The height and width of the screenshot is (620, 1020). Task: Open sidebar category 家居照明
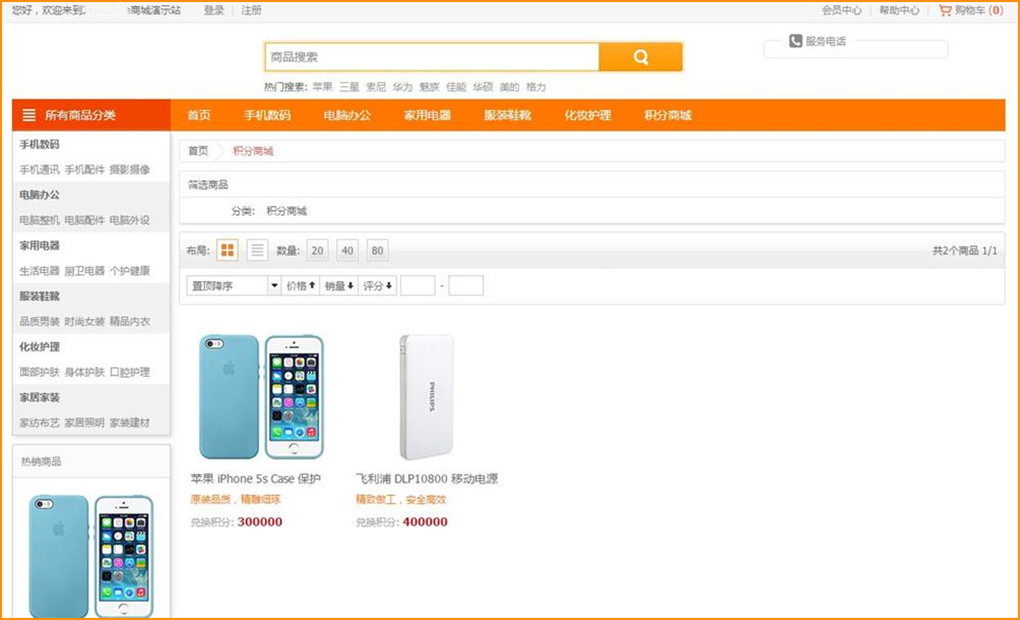[85, 423]
